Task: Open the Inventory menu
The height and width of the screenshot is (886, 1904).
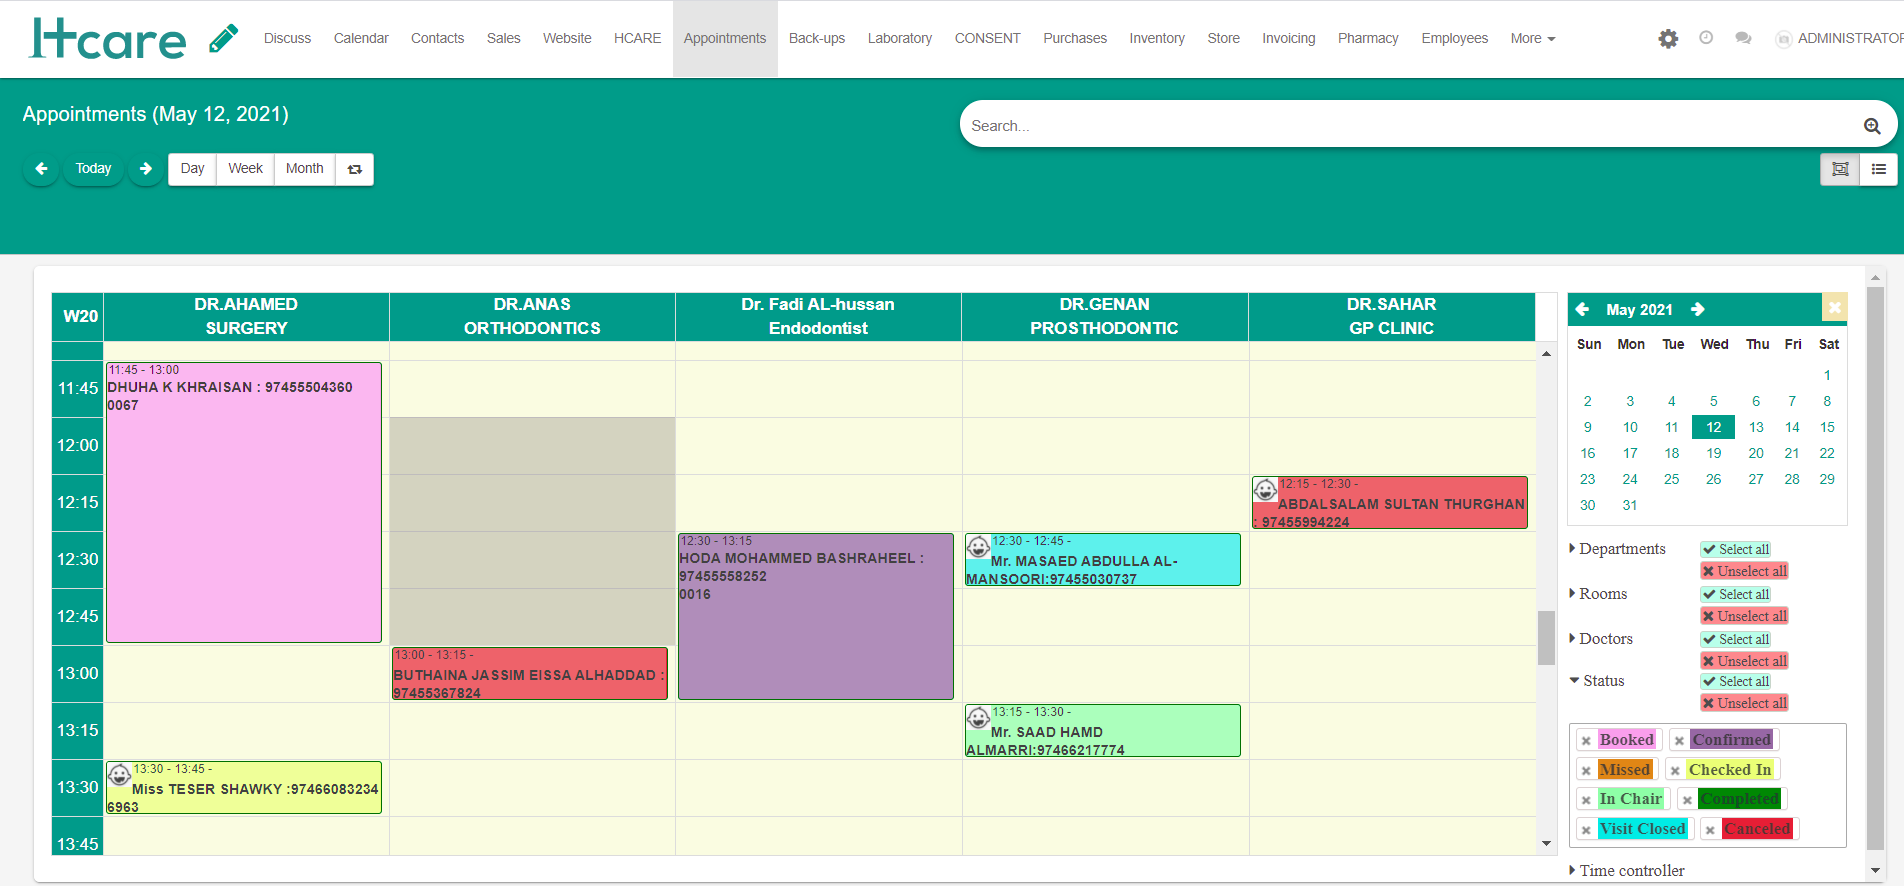Action: coord(1157,38)
